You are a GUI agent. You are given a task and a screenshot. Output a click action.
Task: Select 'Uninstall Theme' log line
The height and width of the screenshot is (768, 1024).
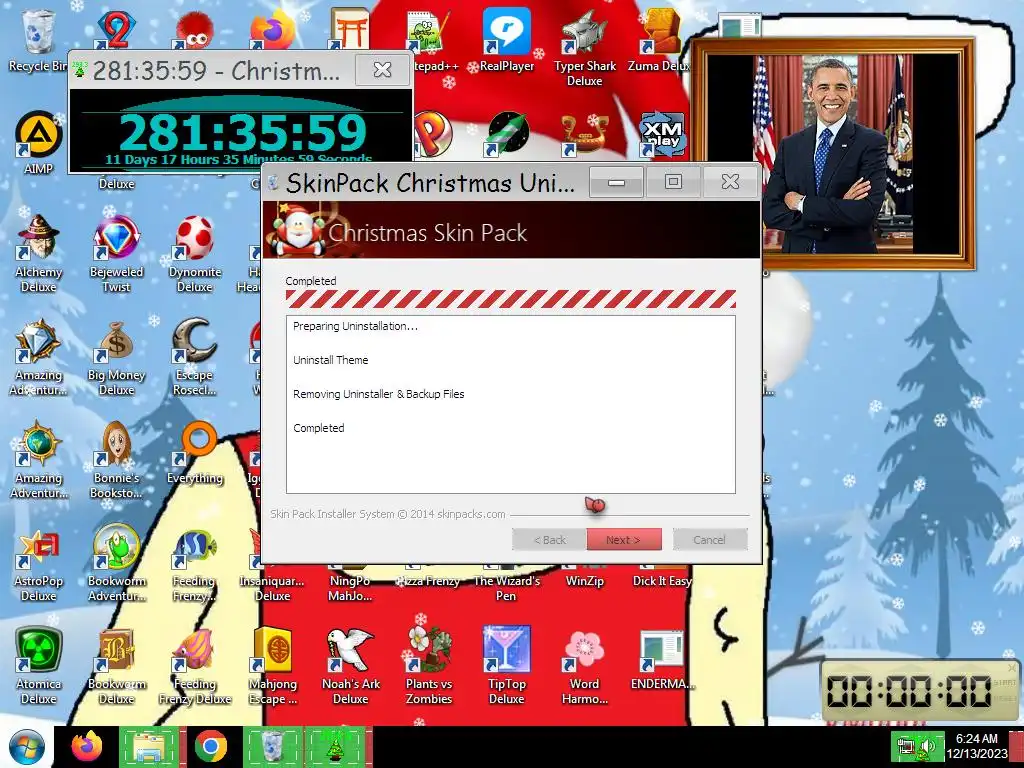click(330, 360)
